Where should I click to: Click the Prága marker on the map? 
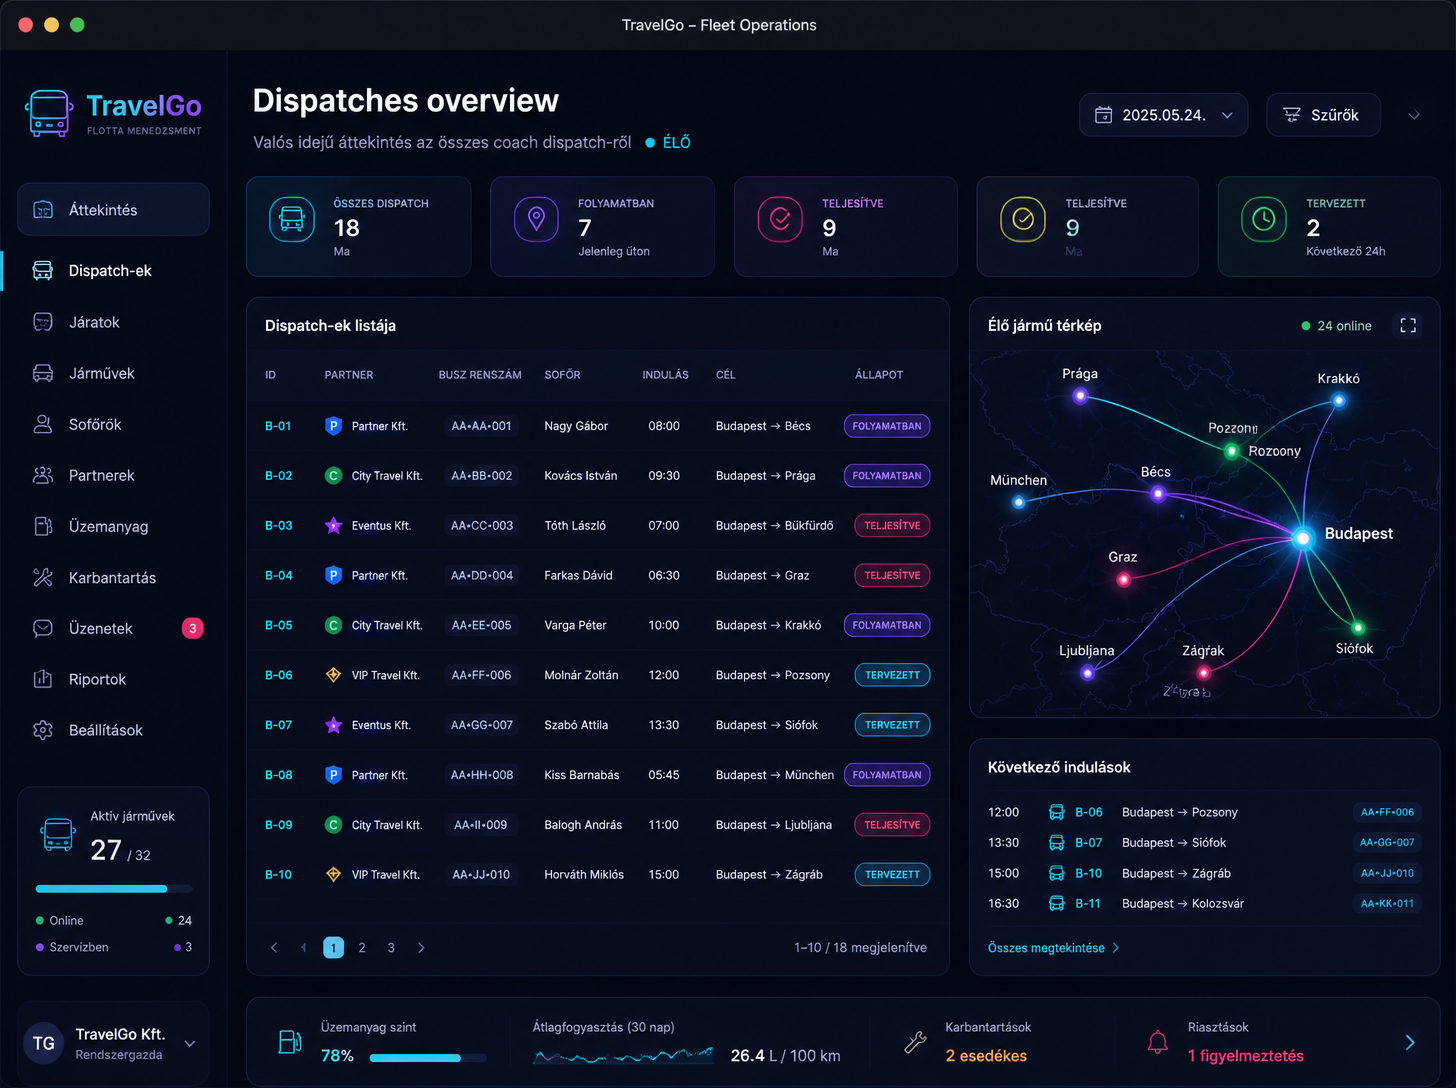[1080, 396]
